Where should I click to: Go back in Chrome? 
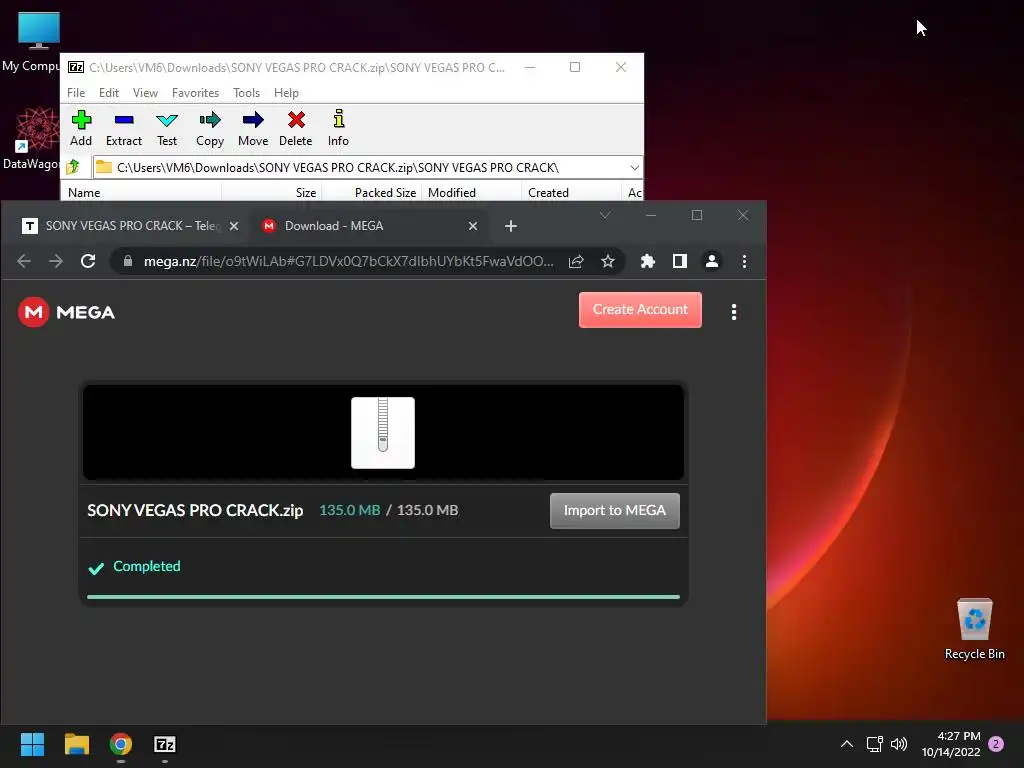point(24,261)
